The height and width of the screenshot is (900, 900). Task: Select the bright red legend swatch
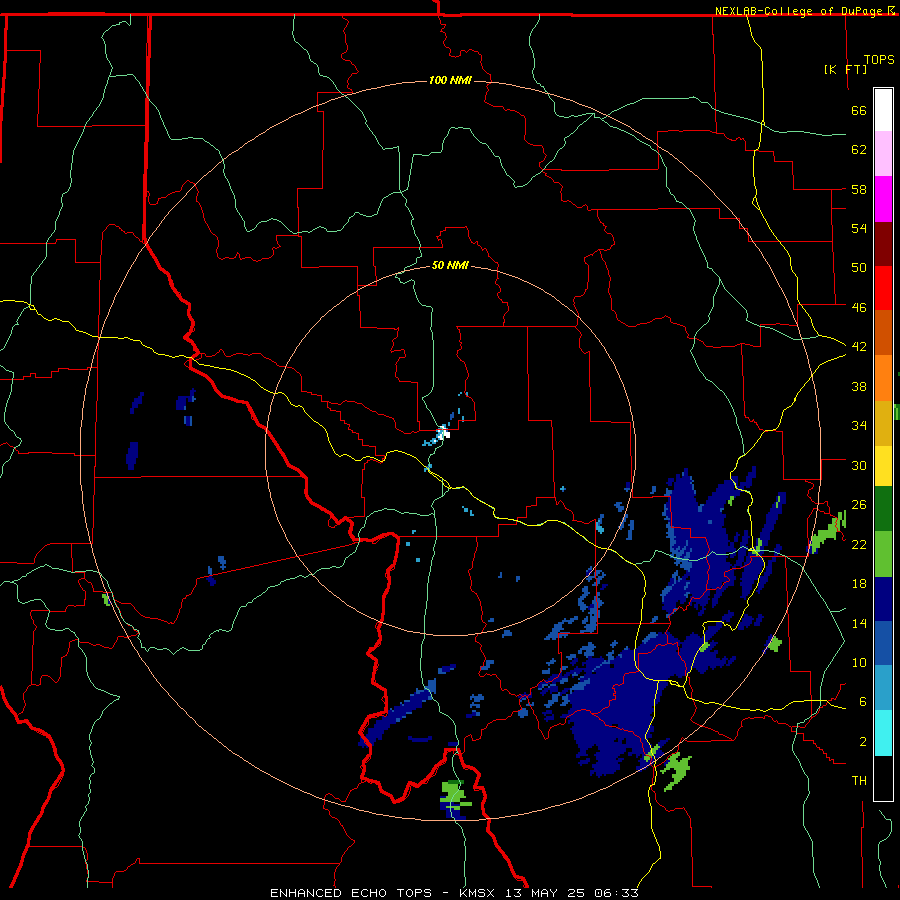(883, 288)
